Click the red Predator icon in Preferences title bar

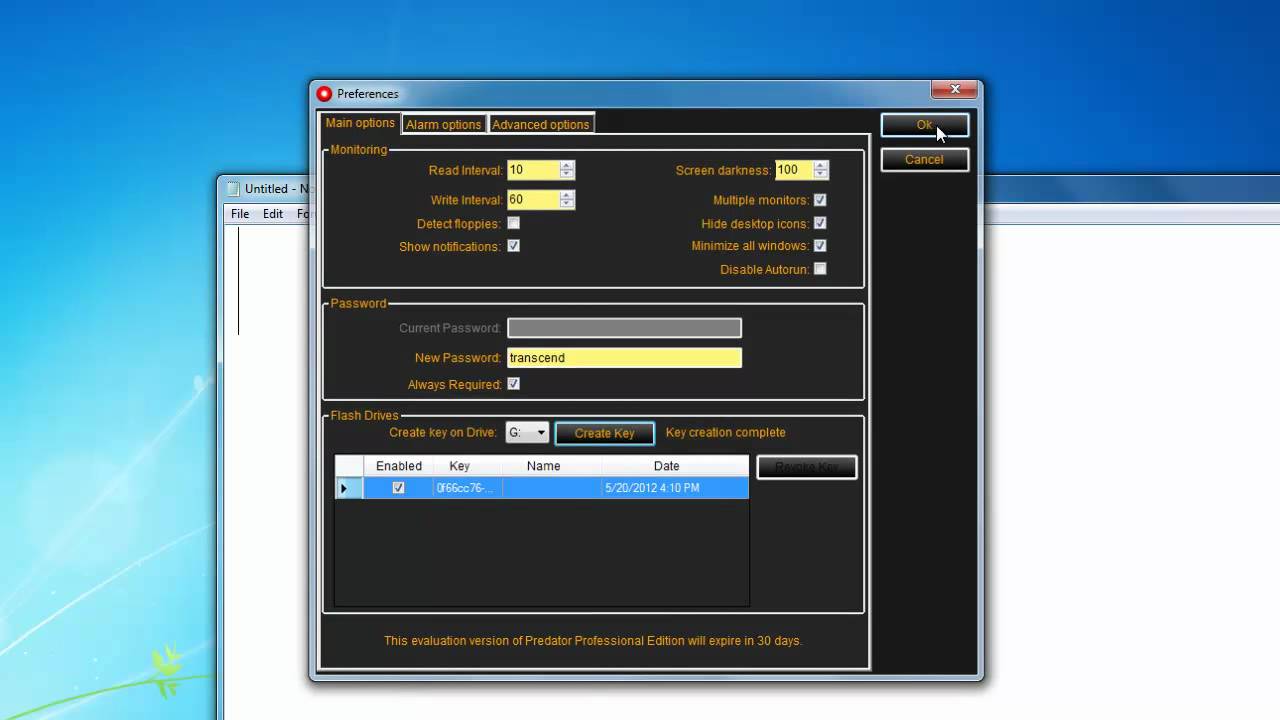click(x=324, y=94)
